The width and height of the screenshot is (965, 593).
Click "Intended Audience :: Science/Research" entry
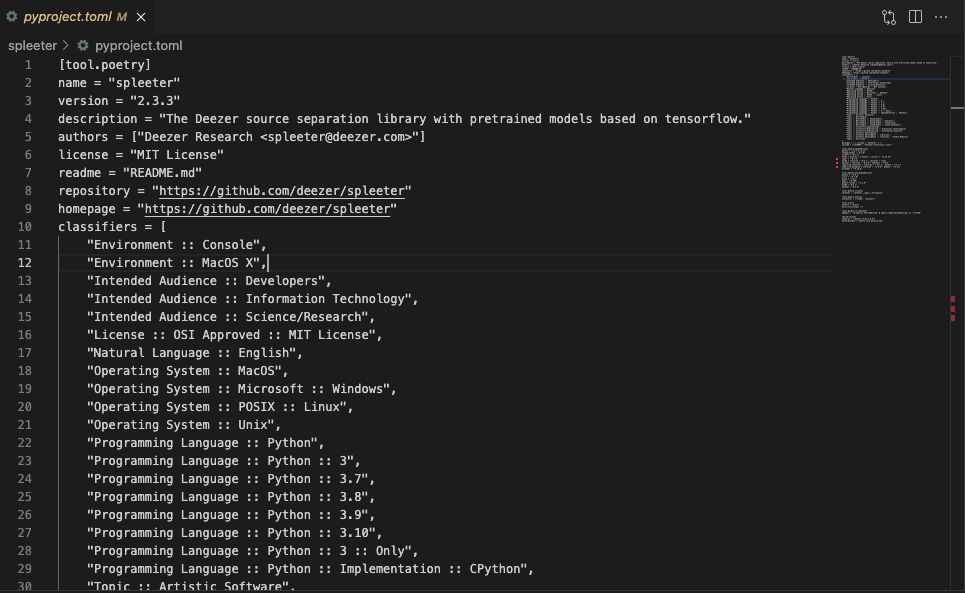coord(231,317)
